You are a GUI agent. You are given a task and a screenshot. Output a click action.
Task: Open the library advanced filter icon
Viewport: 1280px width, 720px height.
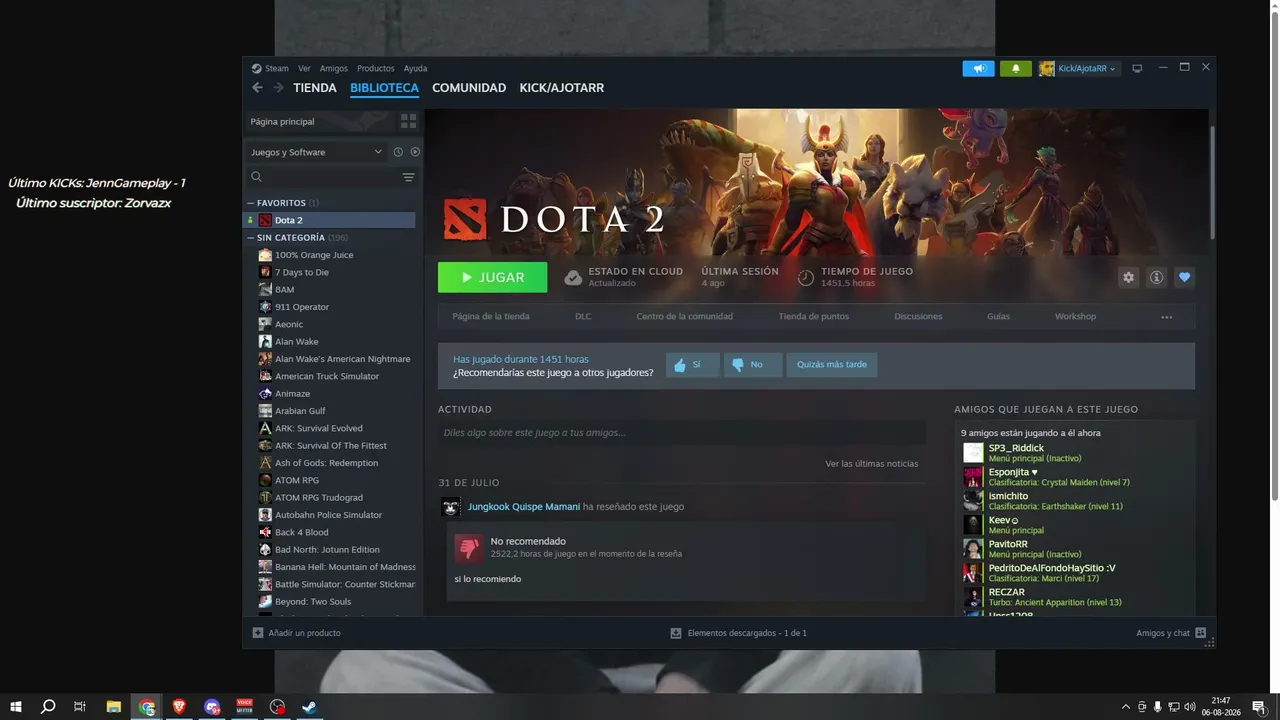coord(408,177)
